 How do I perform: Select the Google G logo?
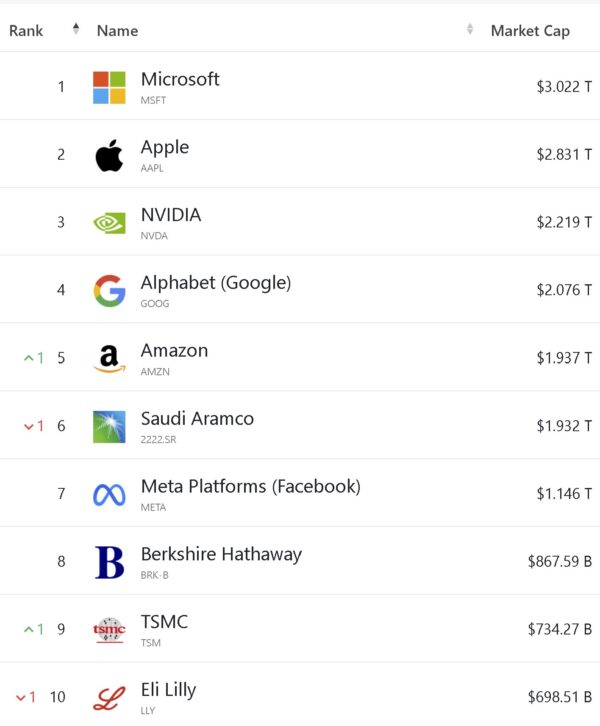(x=109, y=291)
